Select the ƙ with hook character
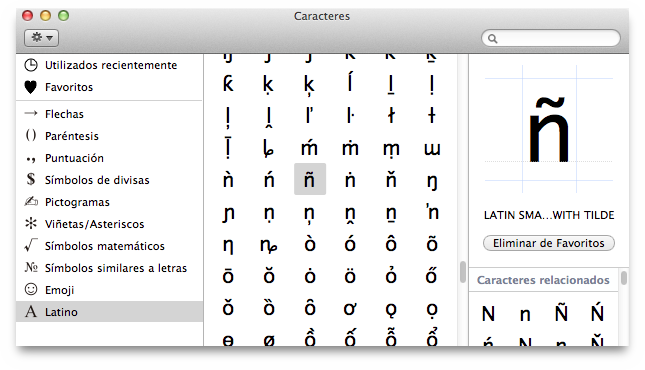Image resolution: width=645 pixels, height=370 pixels. coord(228,84)
